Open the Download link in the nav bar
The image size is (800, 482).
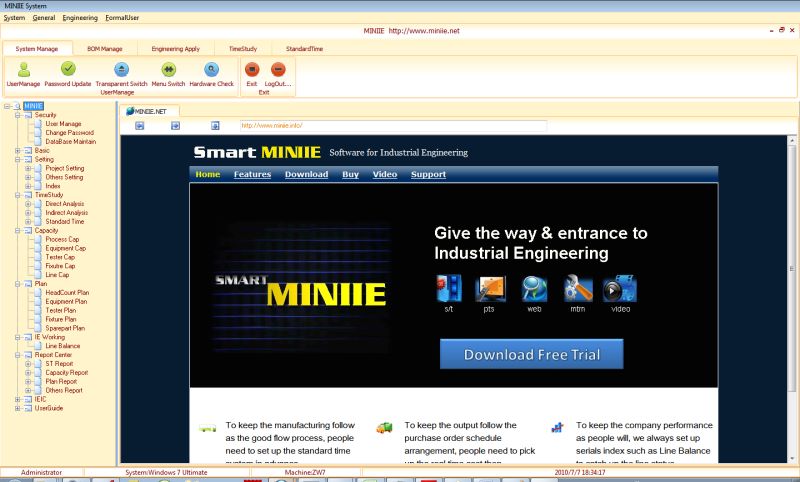(307, 174)
